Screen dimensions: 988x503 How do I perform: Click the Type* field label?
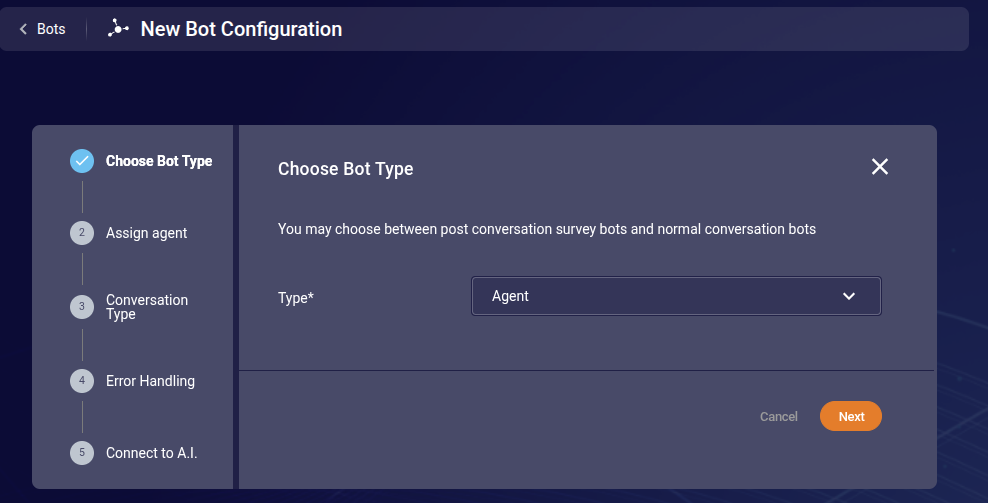click(296, 298)
